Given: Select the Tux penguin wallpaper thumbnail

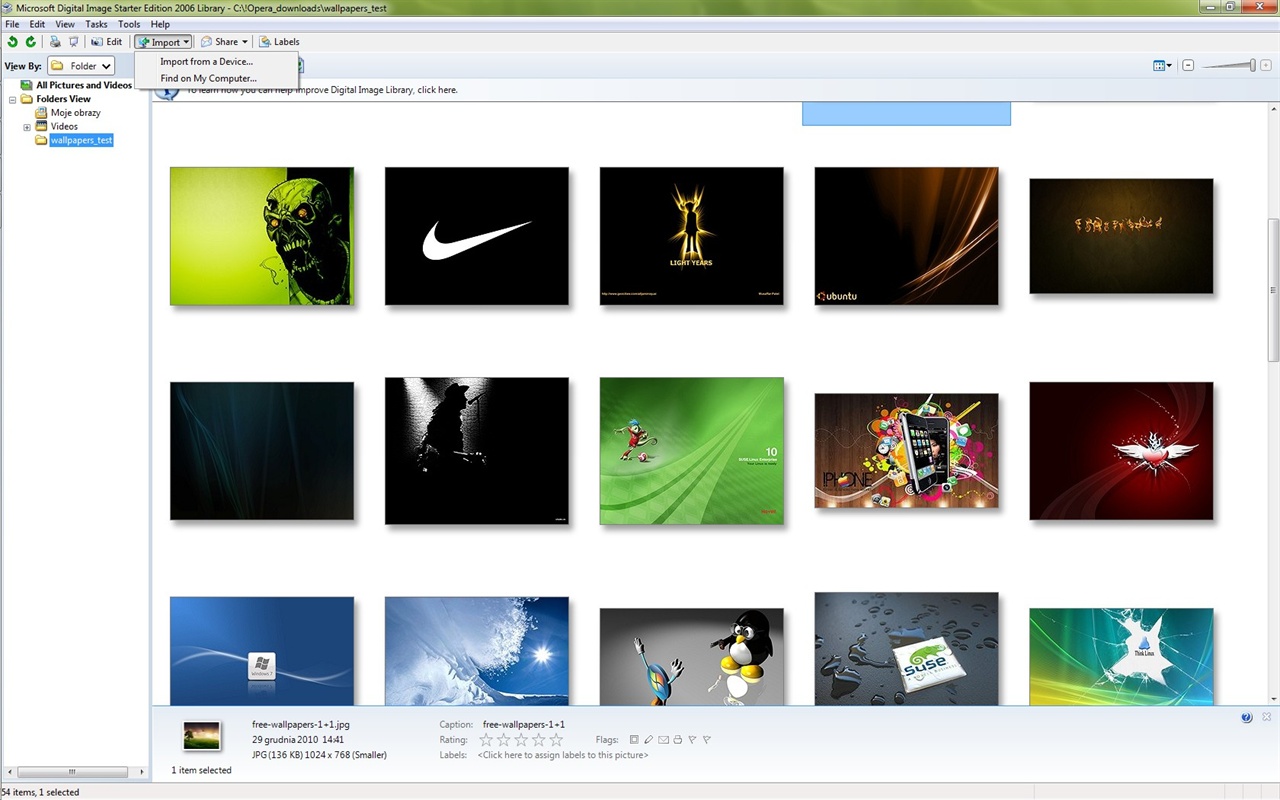Looking at the screenshot, I should 692,657.
